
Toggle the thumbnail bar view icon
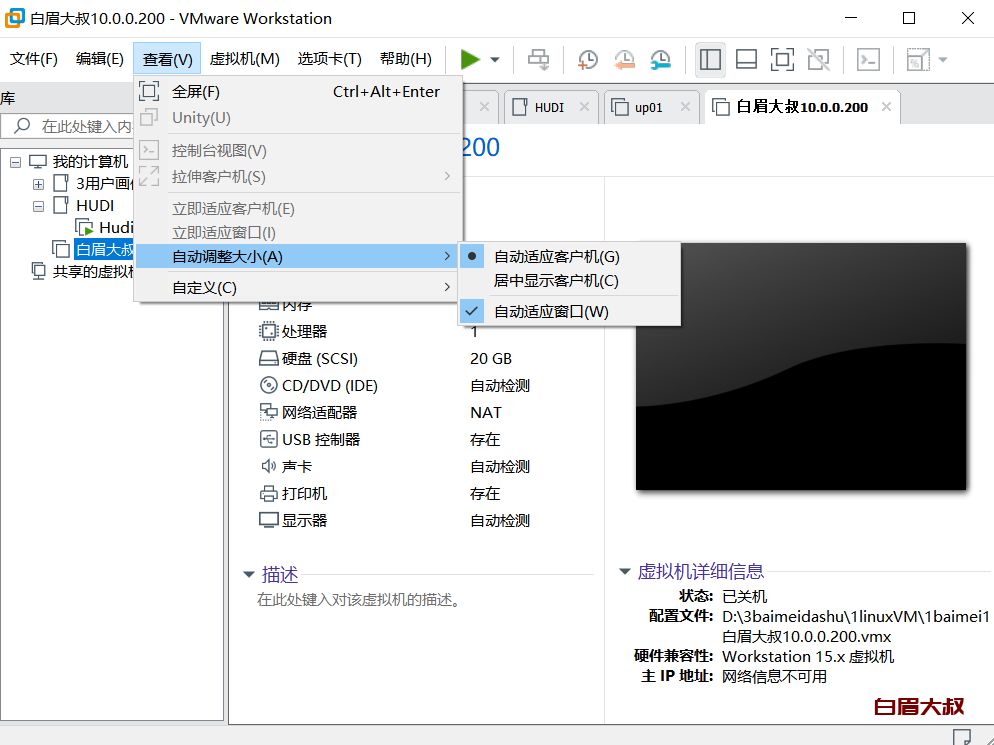point(746,60)
